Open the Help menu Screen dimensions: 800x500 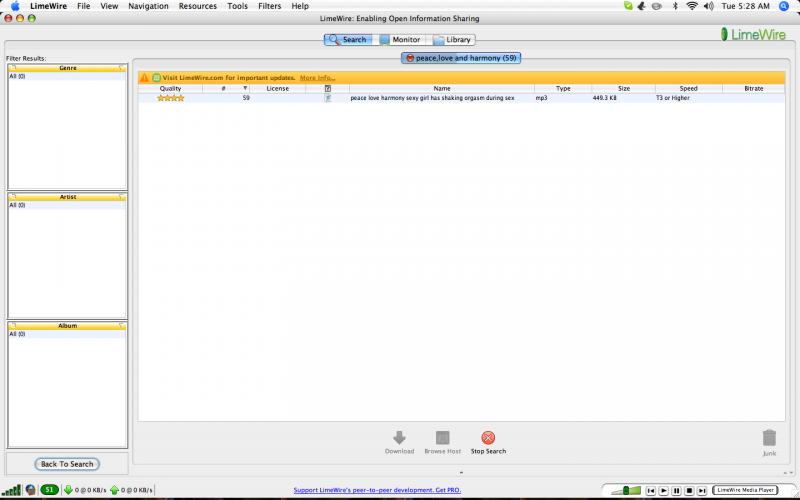(300, 6)
